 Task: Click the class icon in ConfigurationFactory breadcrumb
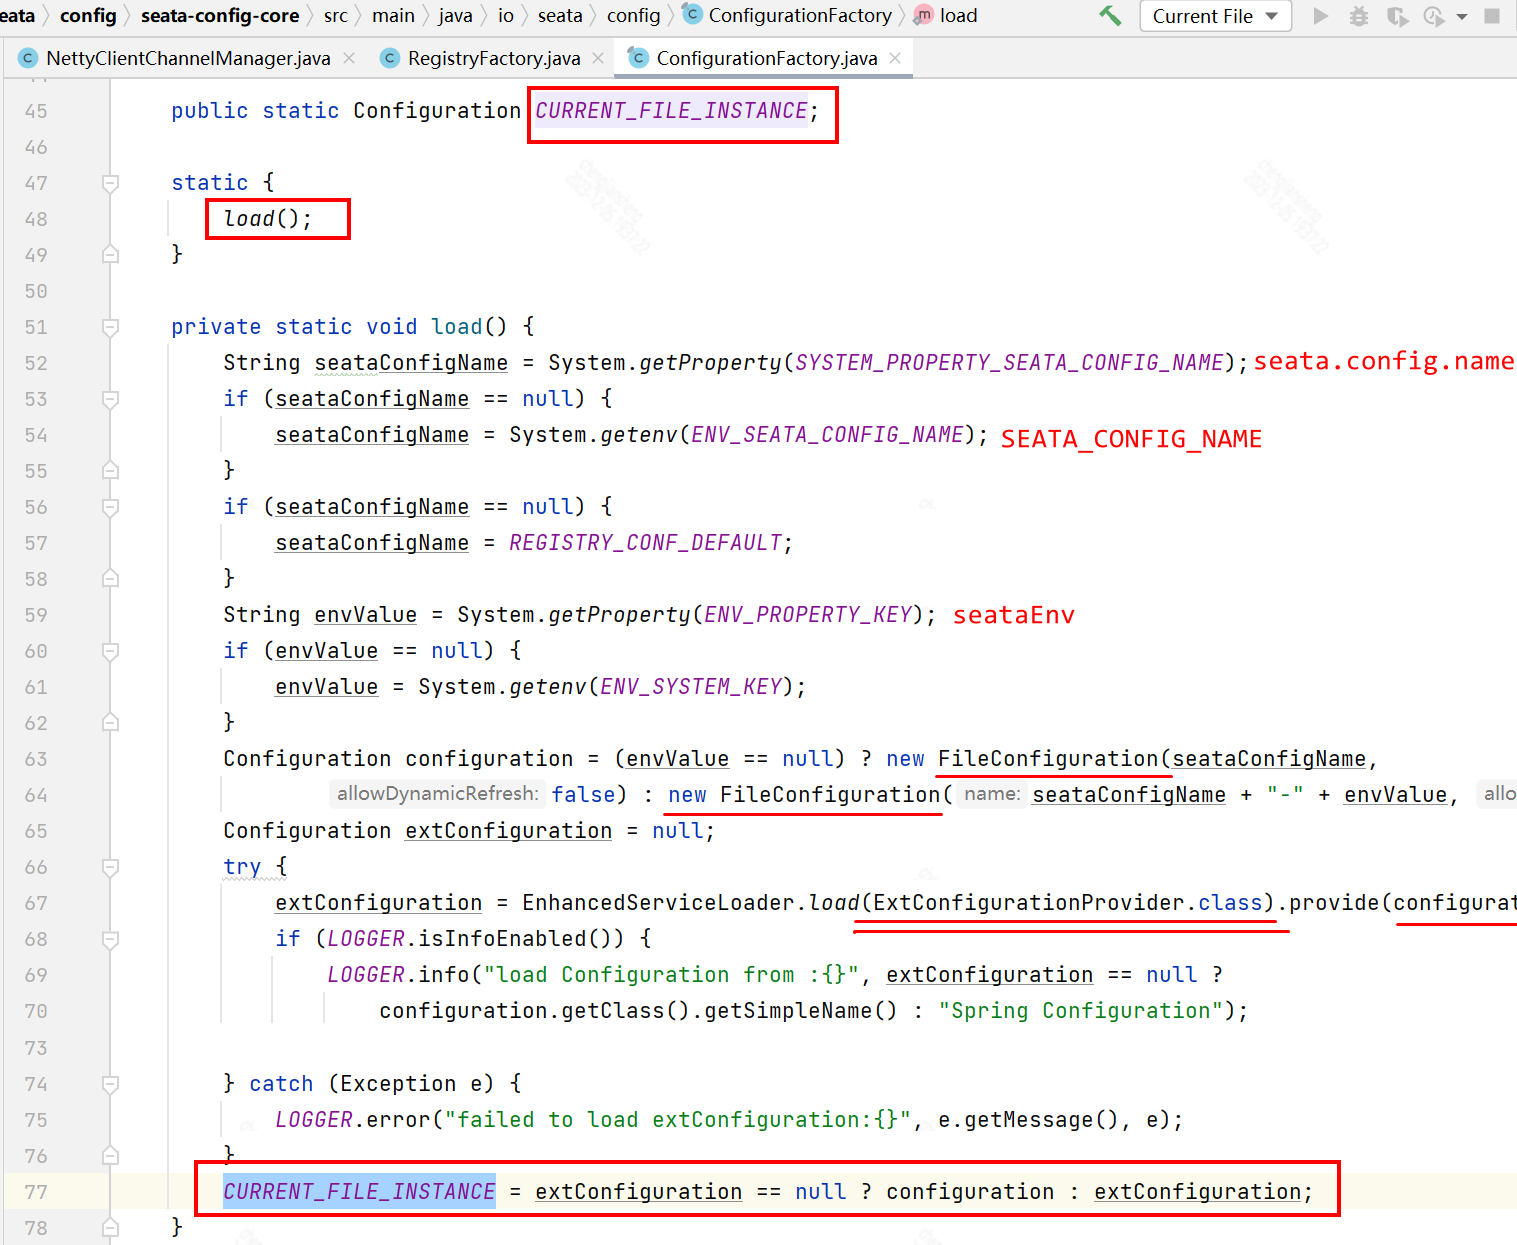[692, 14]
